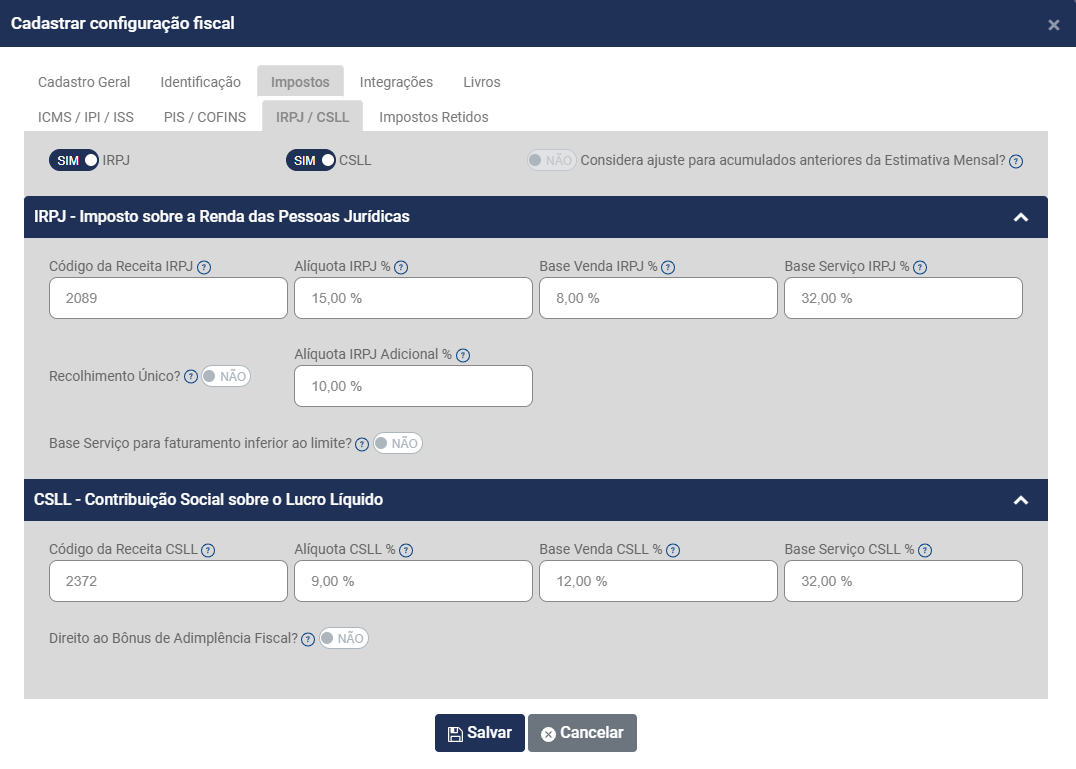
Task: Click the Base Venda IRPJ % field
Action: [658, 298]
